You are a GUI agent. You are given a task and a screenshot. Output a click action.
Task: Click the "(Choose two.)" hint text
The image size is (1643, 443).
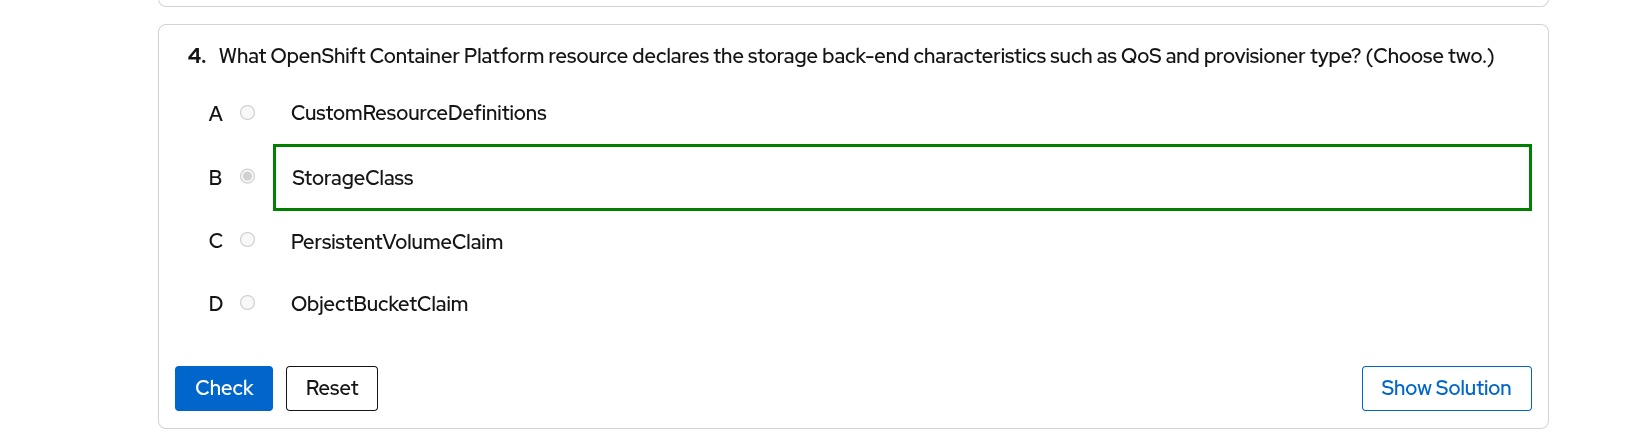tap(1430, 56)
